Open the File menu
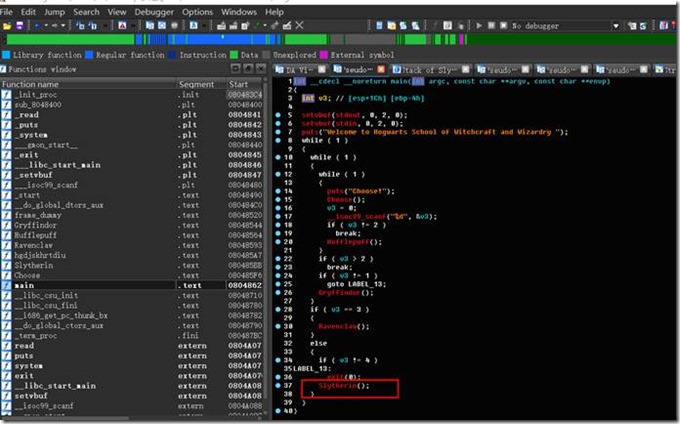This screenshot has width=680, height=424. click(7, 12)
